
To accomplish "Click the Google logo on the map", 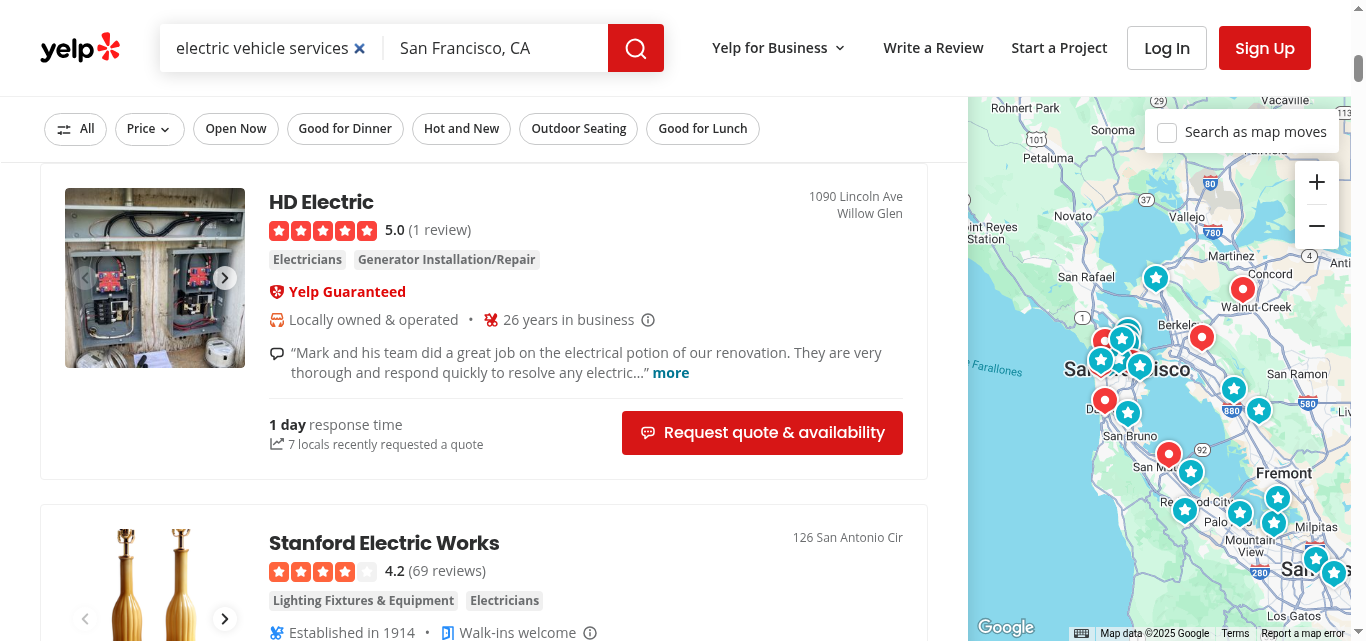I will [1006, 627].
